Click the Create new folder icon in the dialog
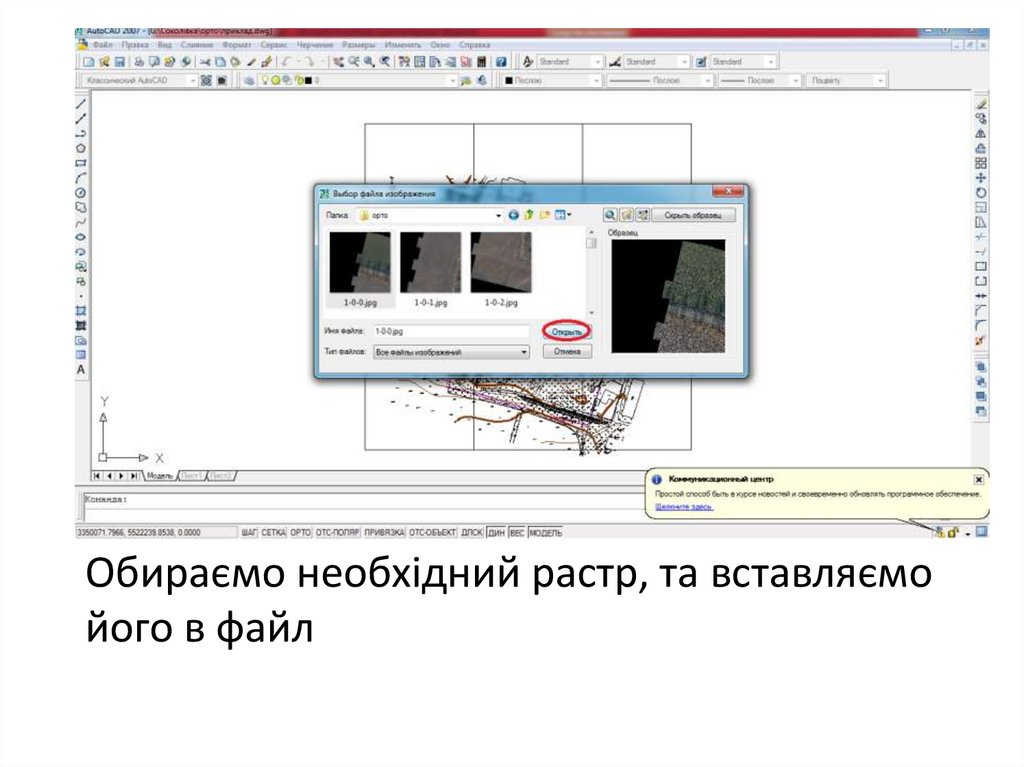The image size is (1024, 767). click(545, 215)
